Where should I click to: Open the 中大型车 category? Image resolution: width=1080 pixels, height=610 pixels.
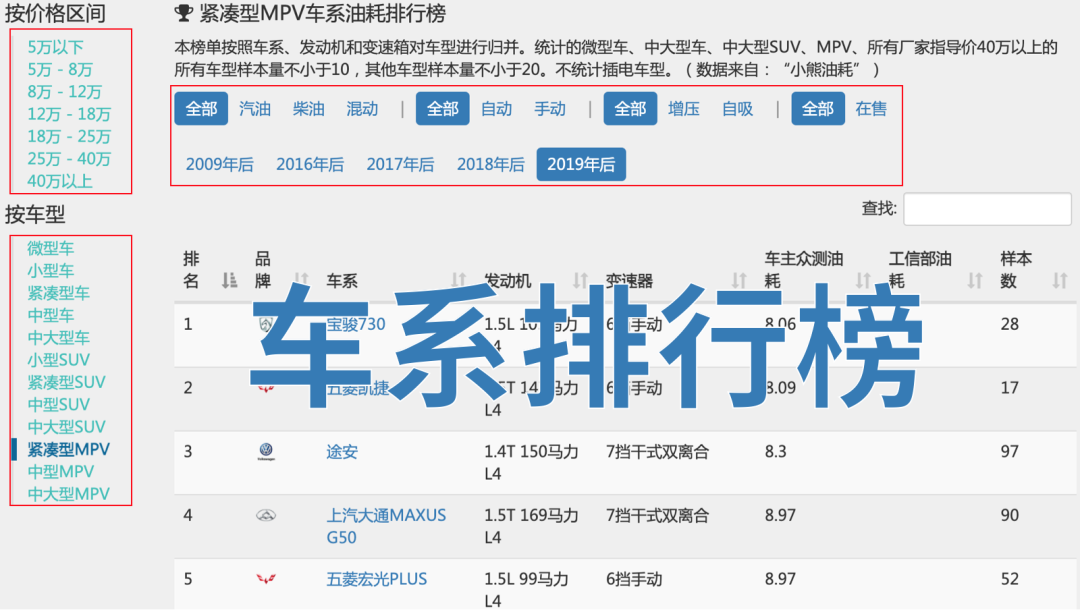point(59,337)
